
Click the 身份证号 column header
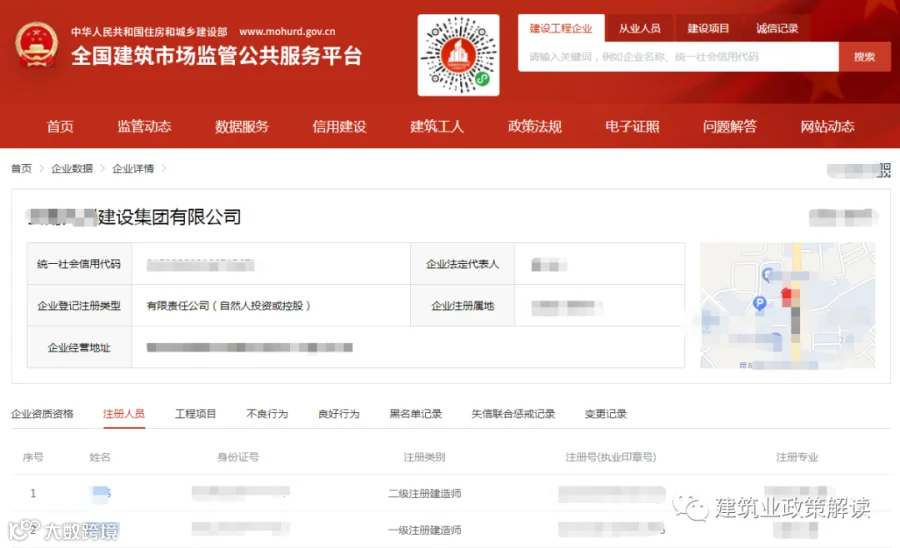(x=238, y=457)
